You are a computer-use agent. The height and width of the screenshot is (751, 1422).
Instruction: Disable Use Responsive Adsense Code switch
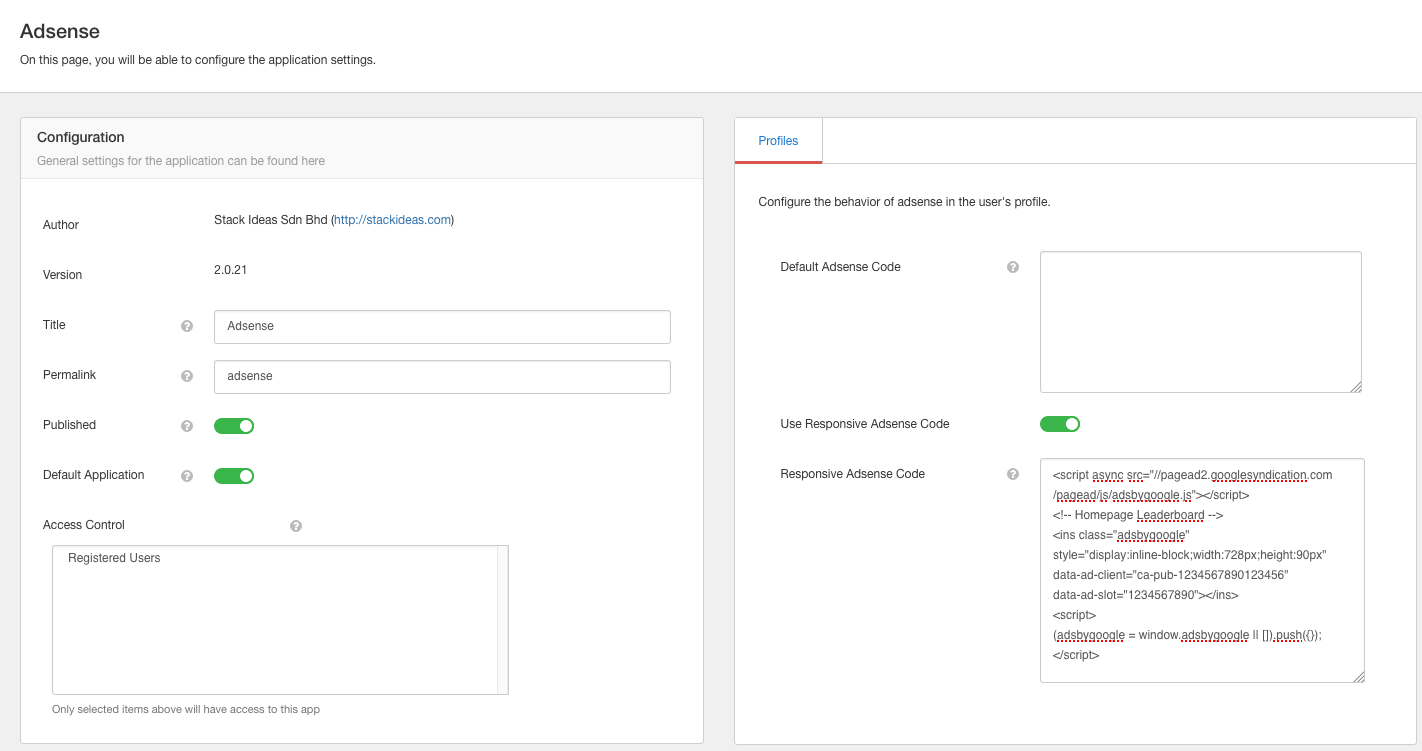click(x=1060, y=424)
